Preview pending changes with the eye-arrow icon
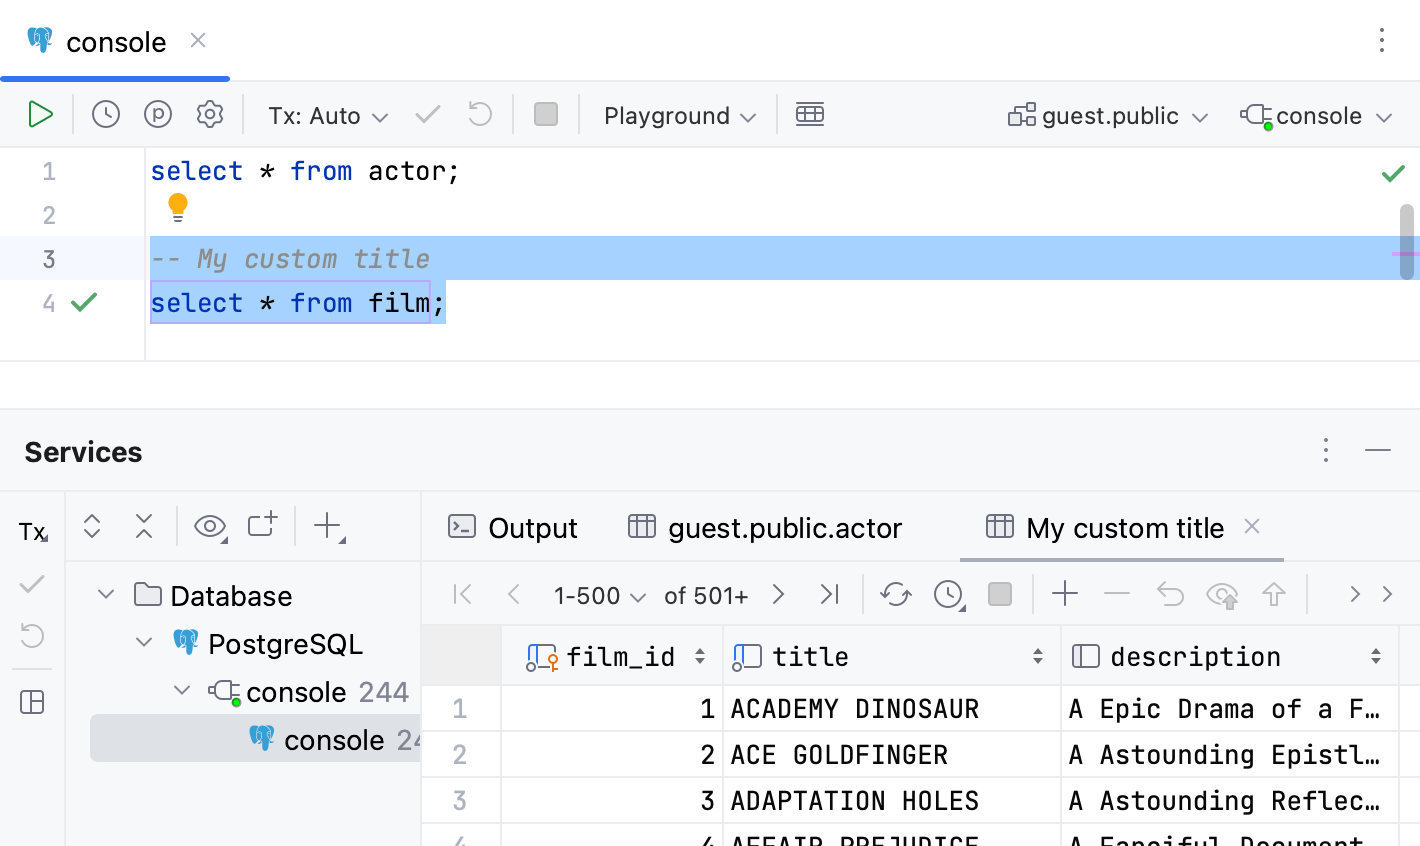This screenshot has height=846, width=1420. point(1221,594)
